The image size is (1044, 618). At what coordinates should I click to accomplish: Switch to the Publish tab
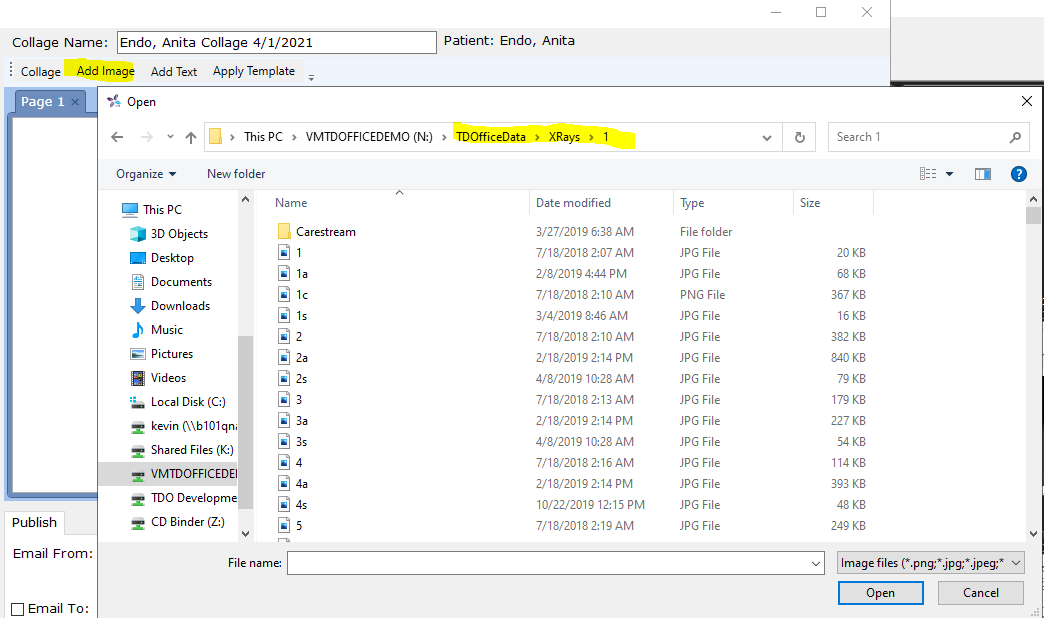(x=35, y=522)
